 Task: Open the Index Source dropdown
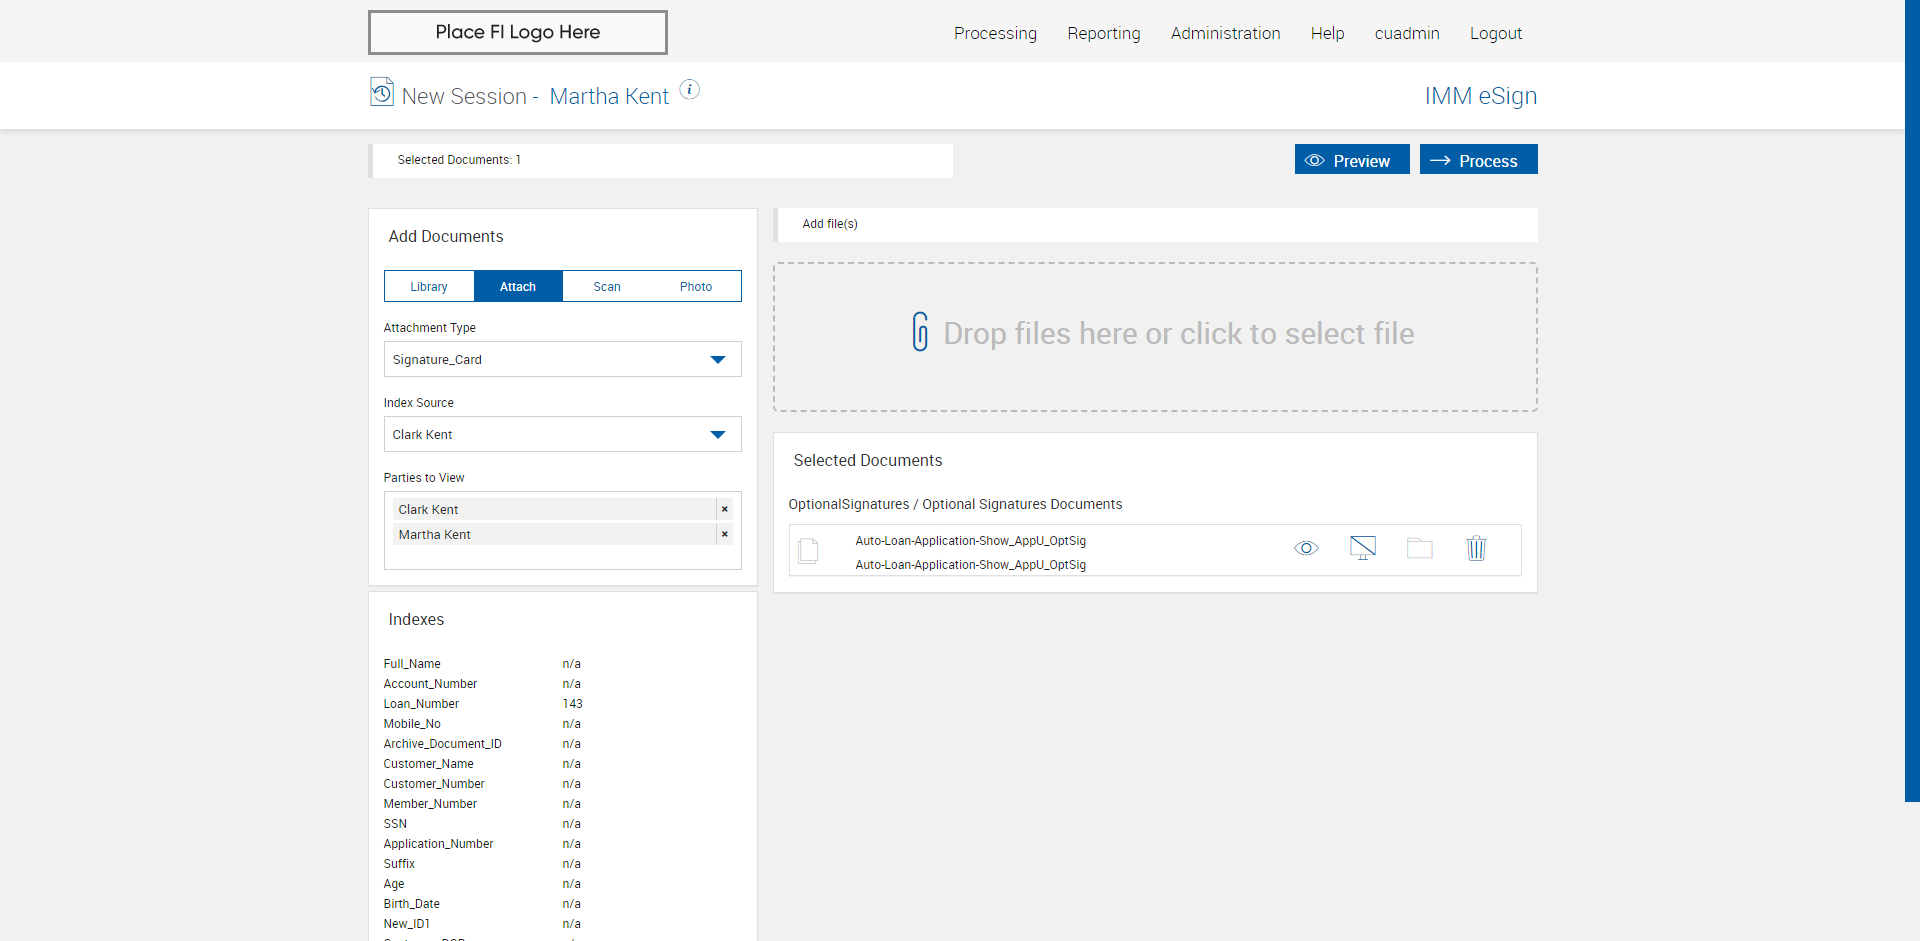717,435
